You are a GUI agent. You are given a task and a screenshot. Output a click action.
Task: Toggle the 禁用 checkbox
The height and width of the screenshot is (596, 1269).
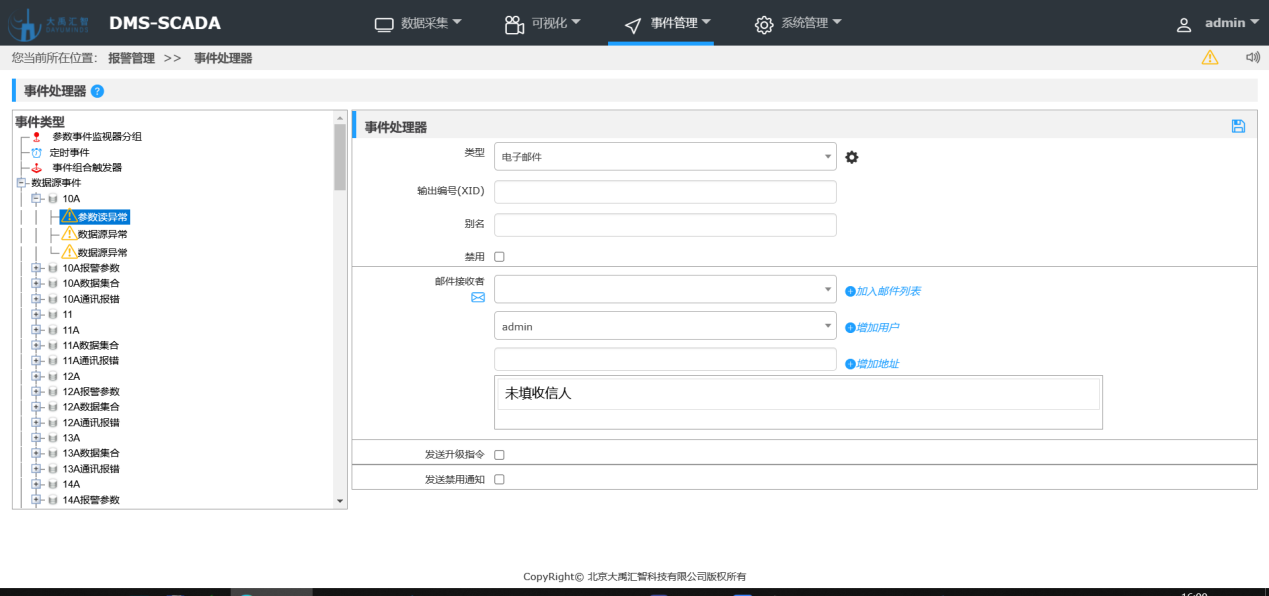(x=500, y=257)
